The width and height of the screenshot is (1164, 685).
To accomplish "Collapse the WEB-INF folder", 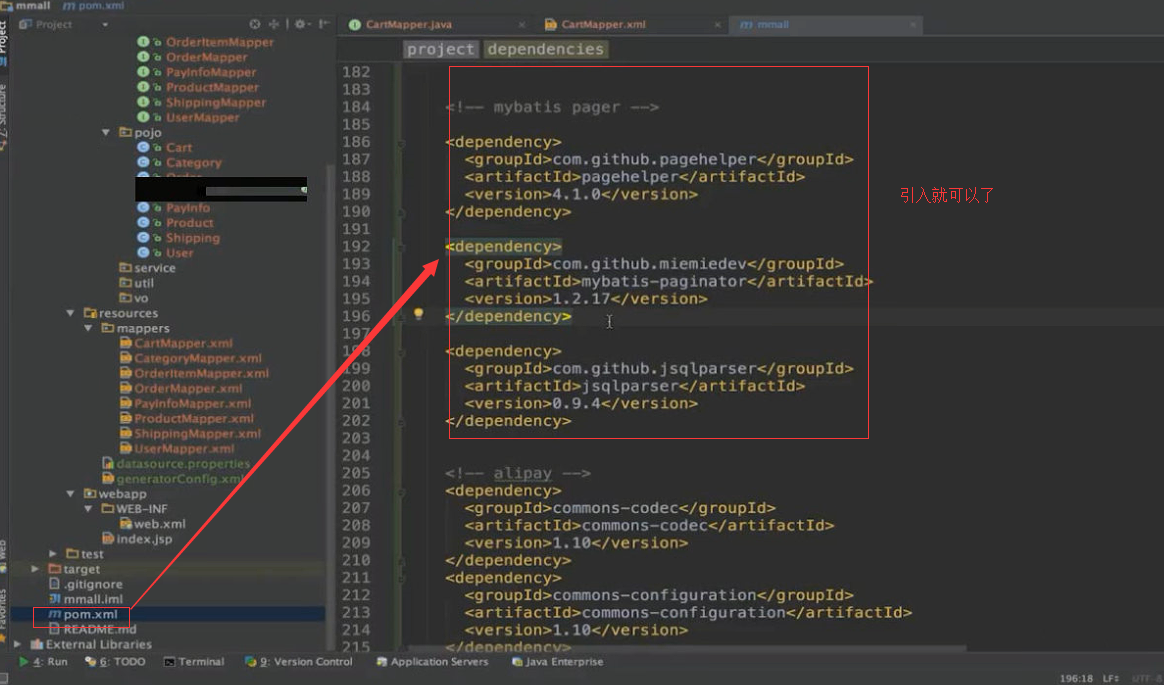I will coord(88,508).
